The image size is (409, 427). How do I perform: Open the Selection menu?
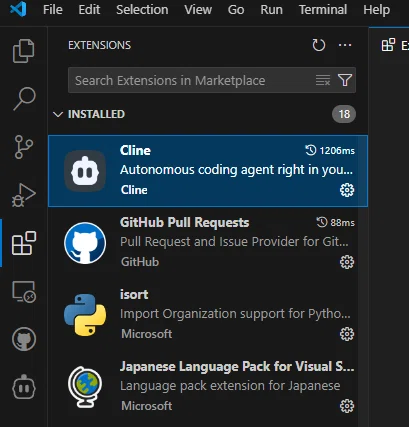coord(142,10)
